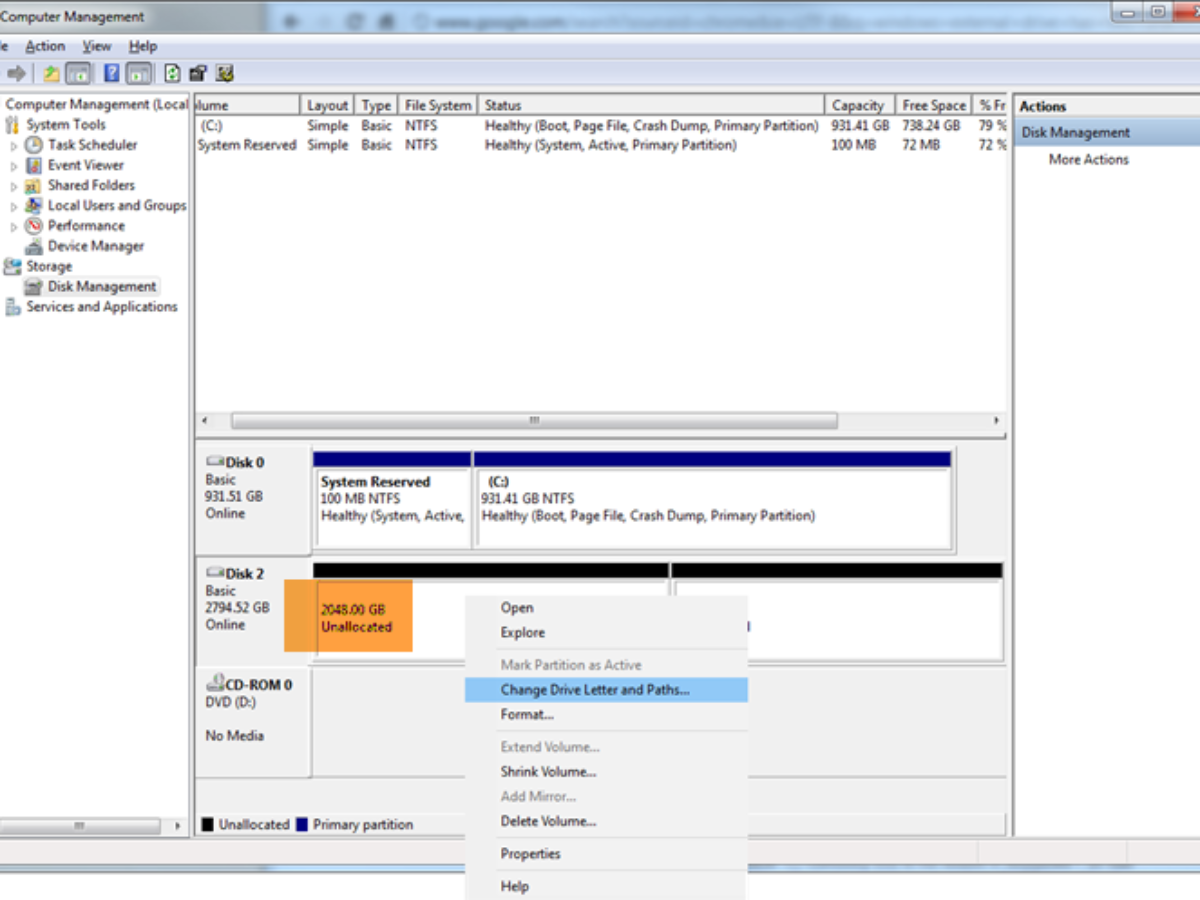Click the 738.24 GB free space cell
This screenshot has height=900, width=1200.
(931, 126)
